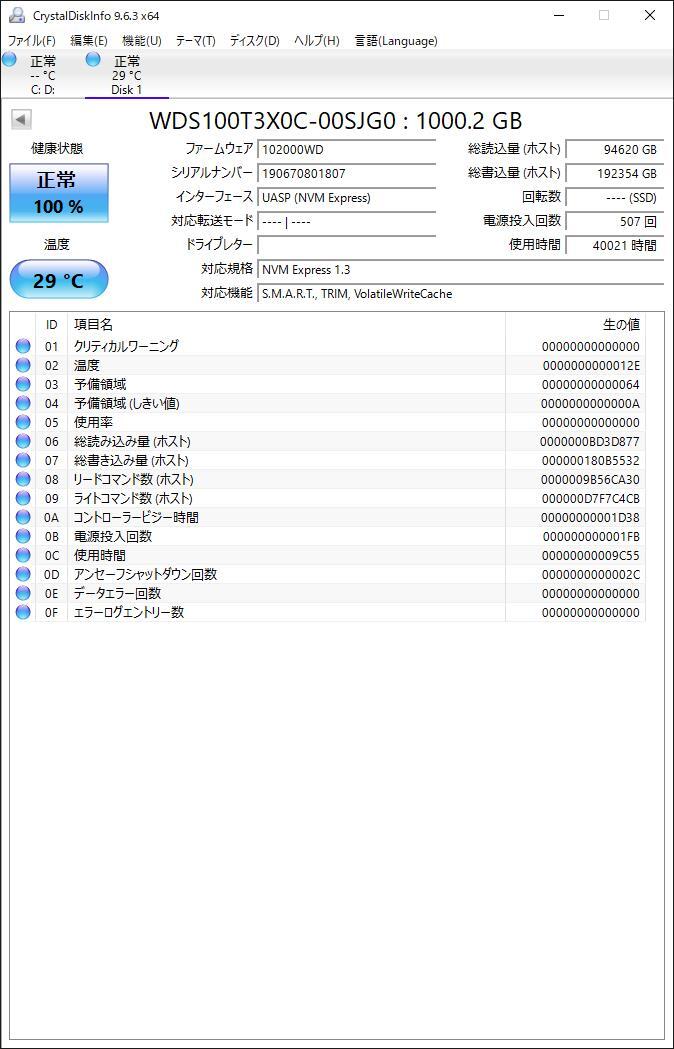Click status orb next to エラーログエントリー数
This screenshot has height=1049, width=674.
23,612
